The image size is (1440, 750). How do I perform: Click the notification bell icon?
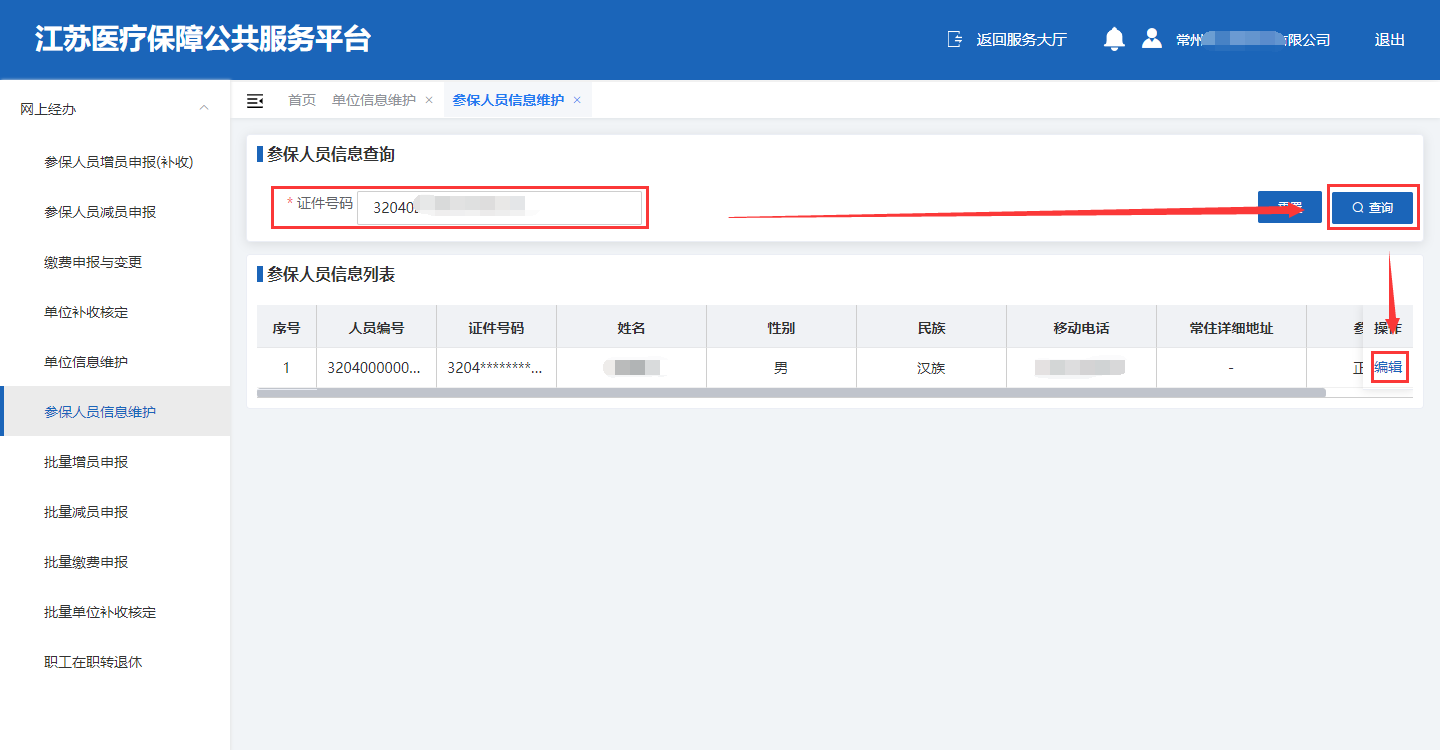click(1114, 39)
